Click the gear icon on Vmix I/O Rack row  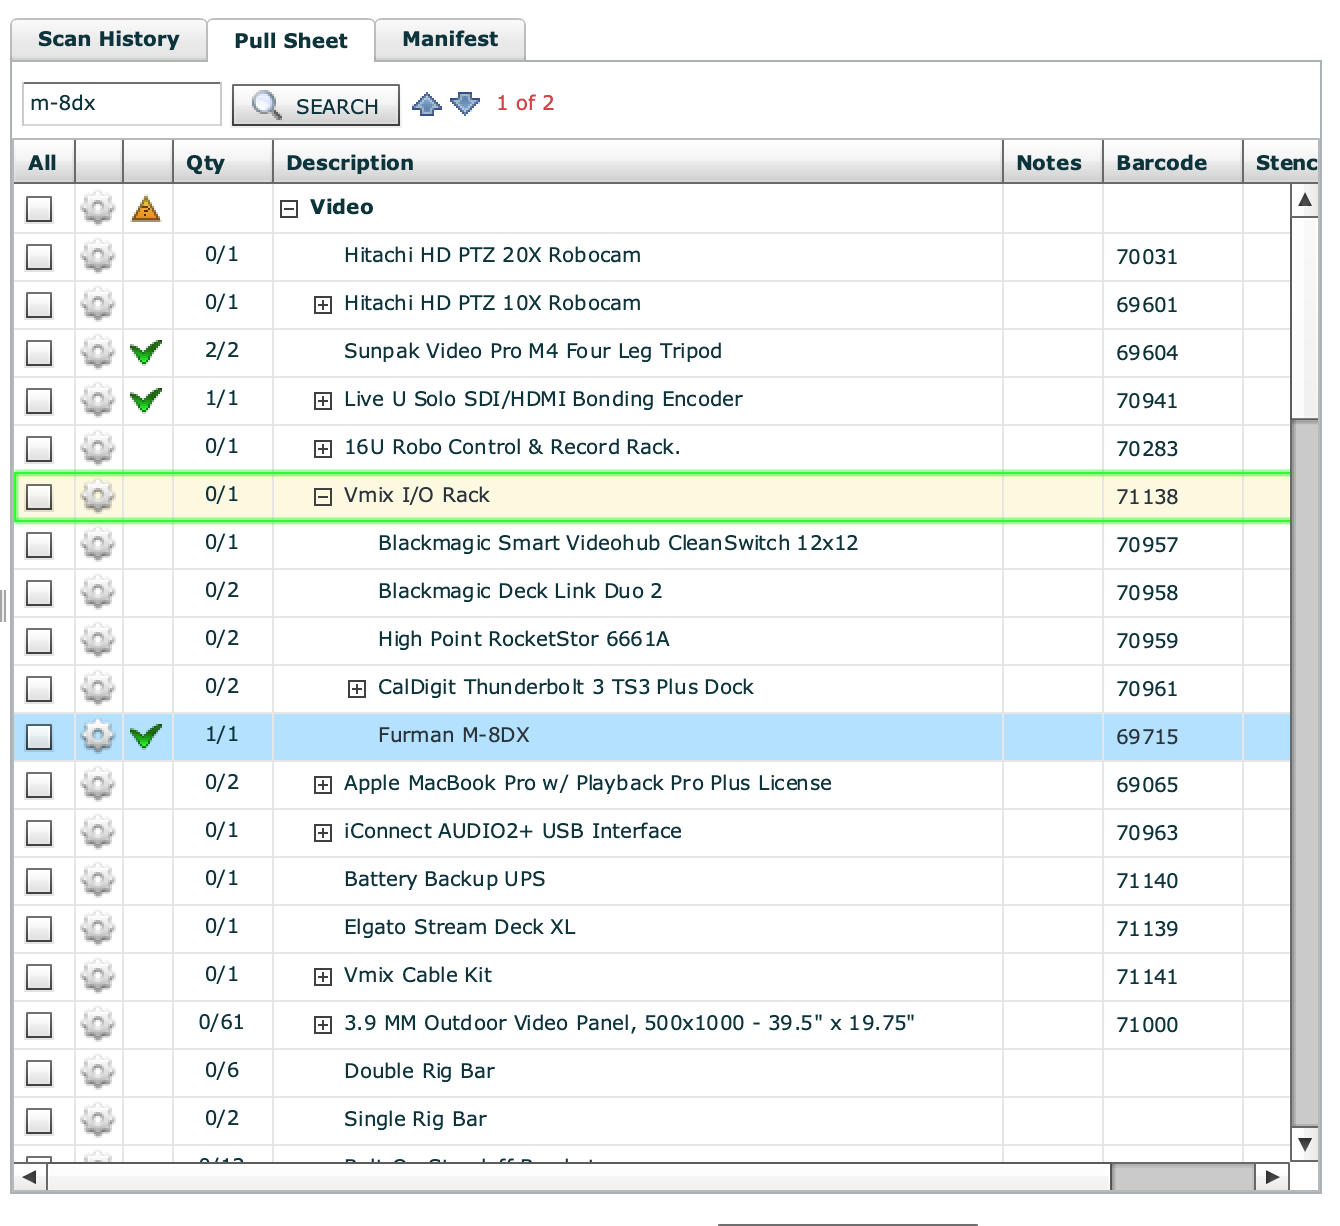point(98,497)
